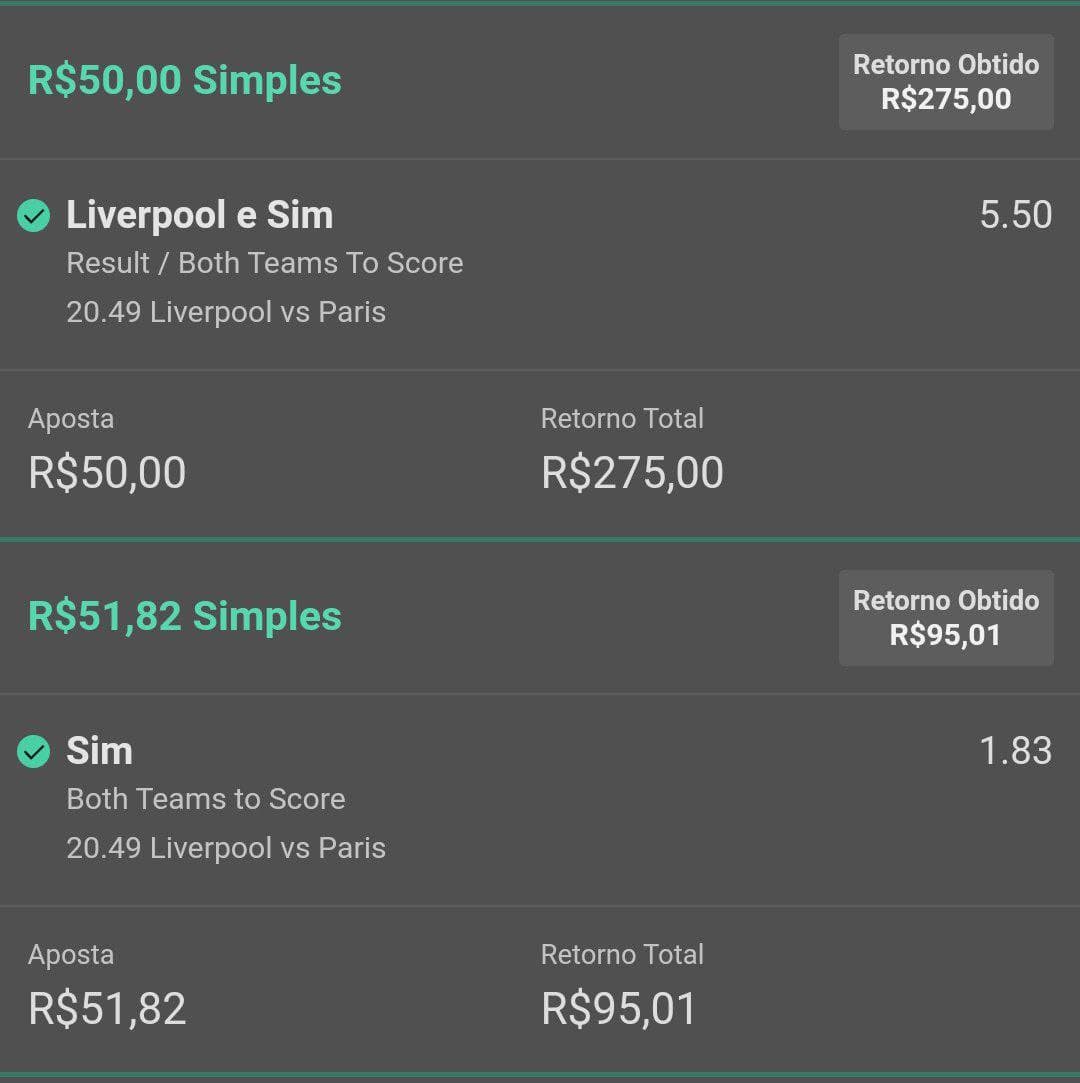This screenshot has width=1080, height=1083.
Task: Click the 5.50 odds value
Action: [x=1016, y=214]
